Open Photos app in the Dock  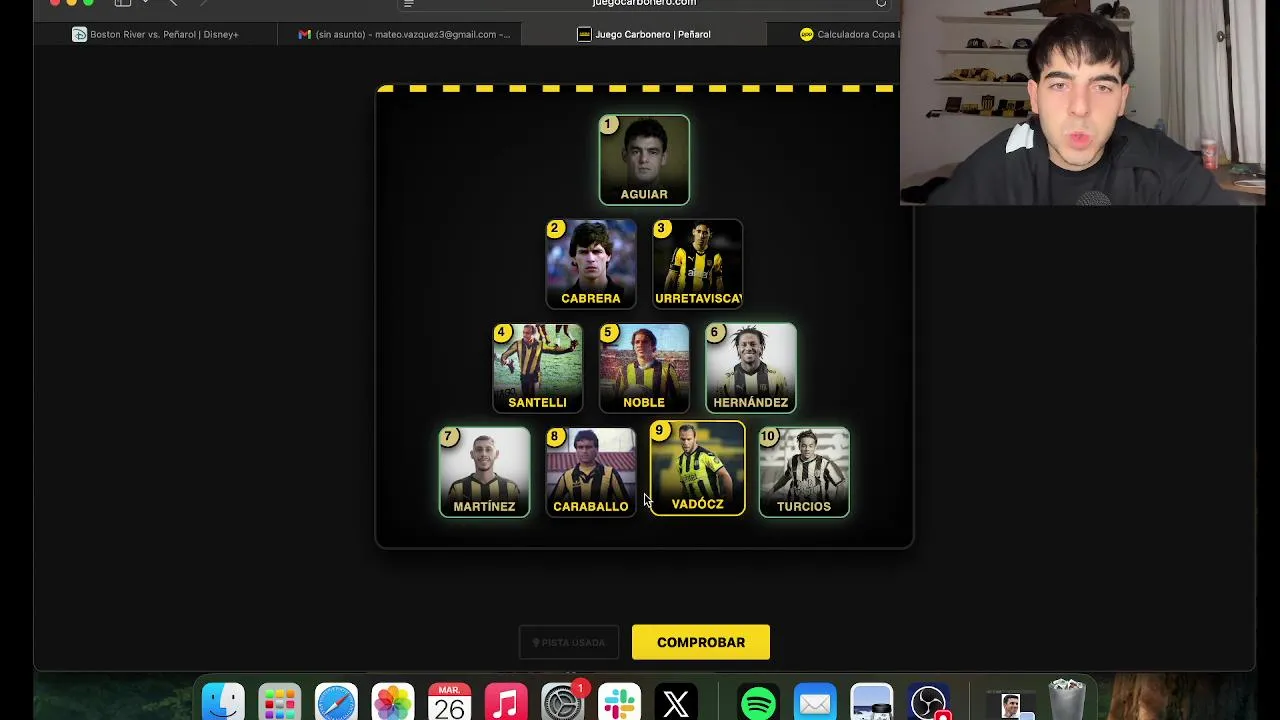point(393,702)
